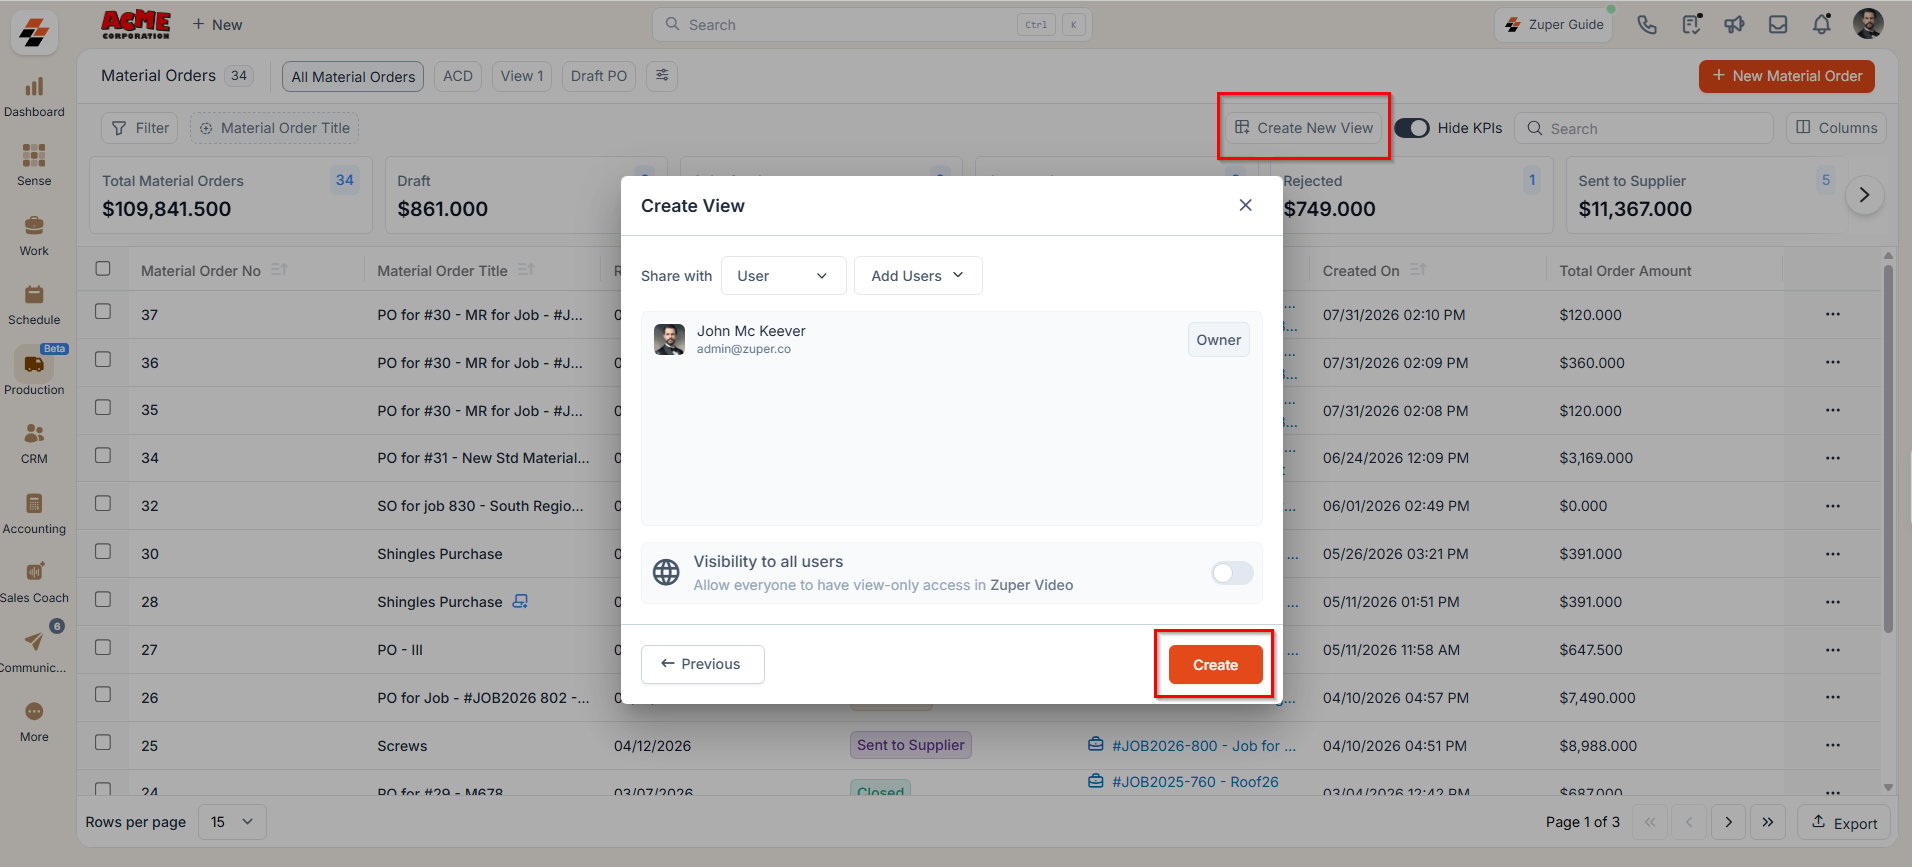The height and width of the screenshot is (867, 1912).
Task: Open Sales Coach in the sidebar
Action: (34, 583)
